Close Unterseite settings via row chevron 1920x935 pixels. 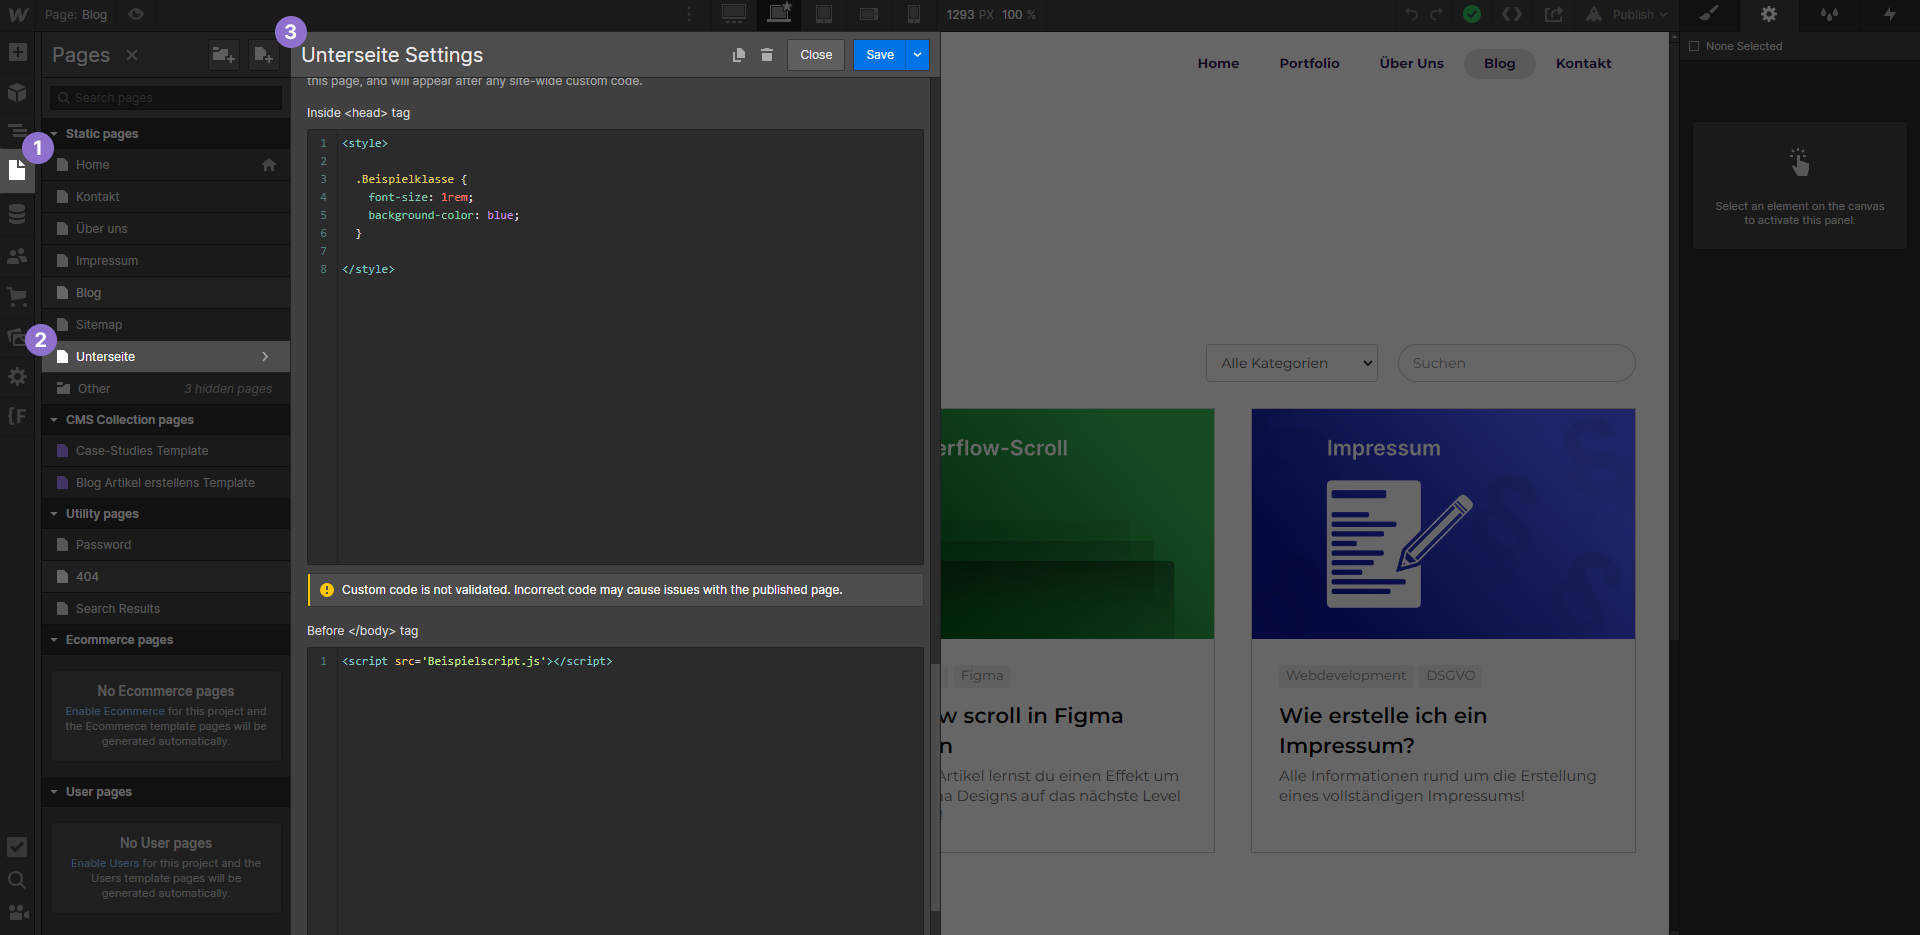265,357
